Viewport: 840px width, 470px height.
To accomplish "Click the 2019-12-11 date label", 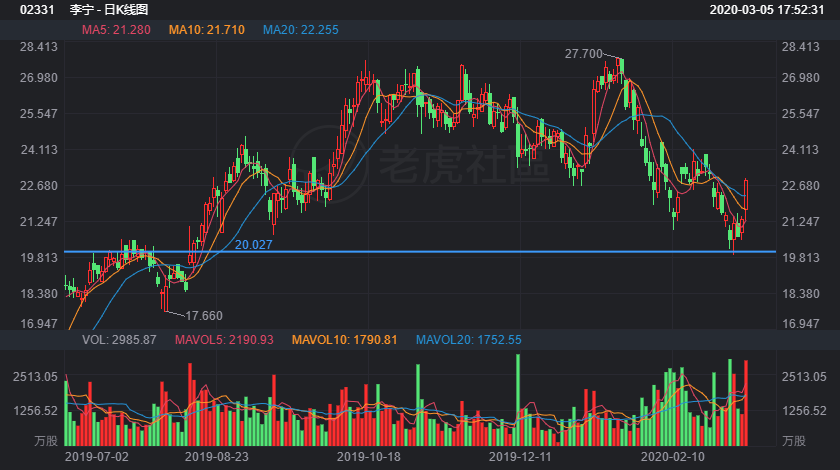I will point(520,457).
